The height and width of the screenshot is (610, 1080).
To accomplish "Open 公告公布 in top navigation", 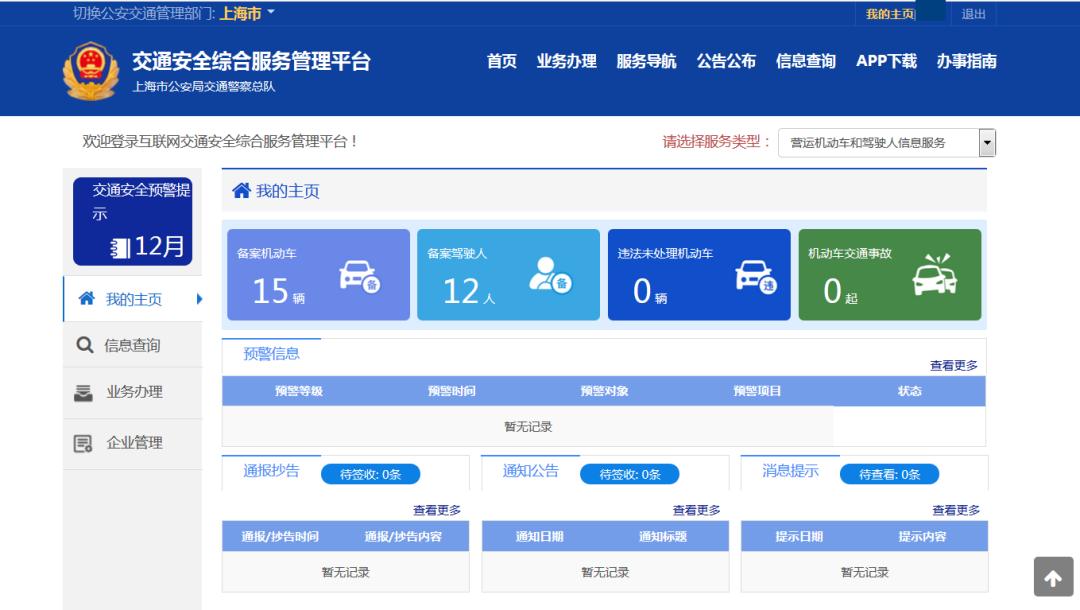I will [x=726, y=61].
